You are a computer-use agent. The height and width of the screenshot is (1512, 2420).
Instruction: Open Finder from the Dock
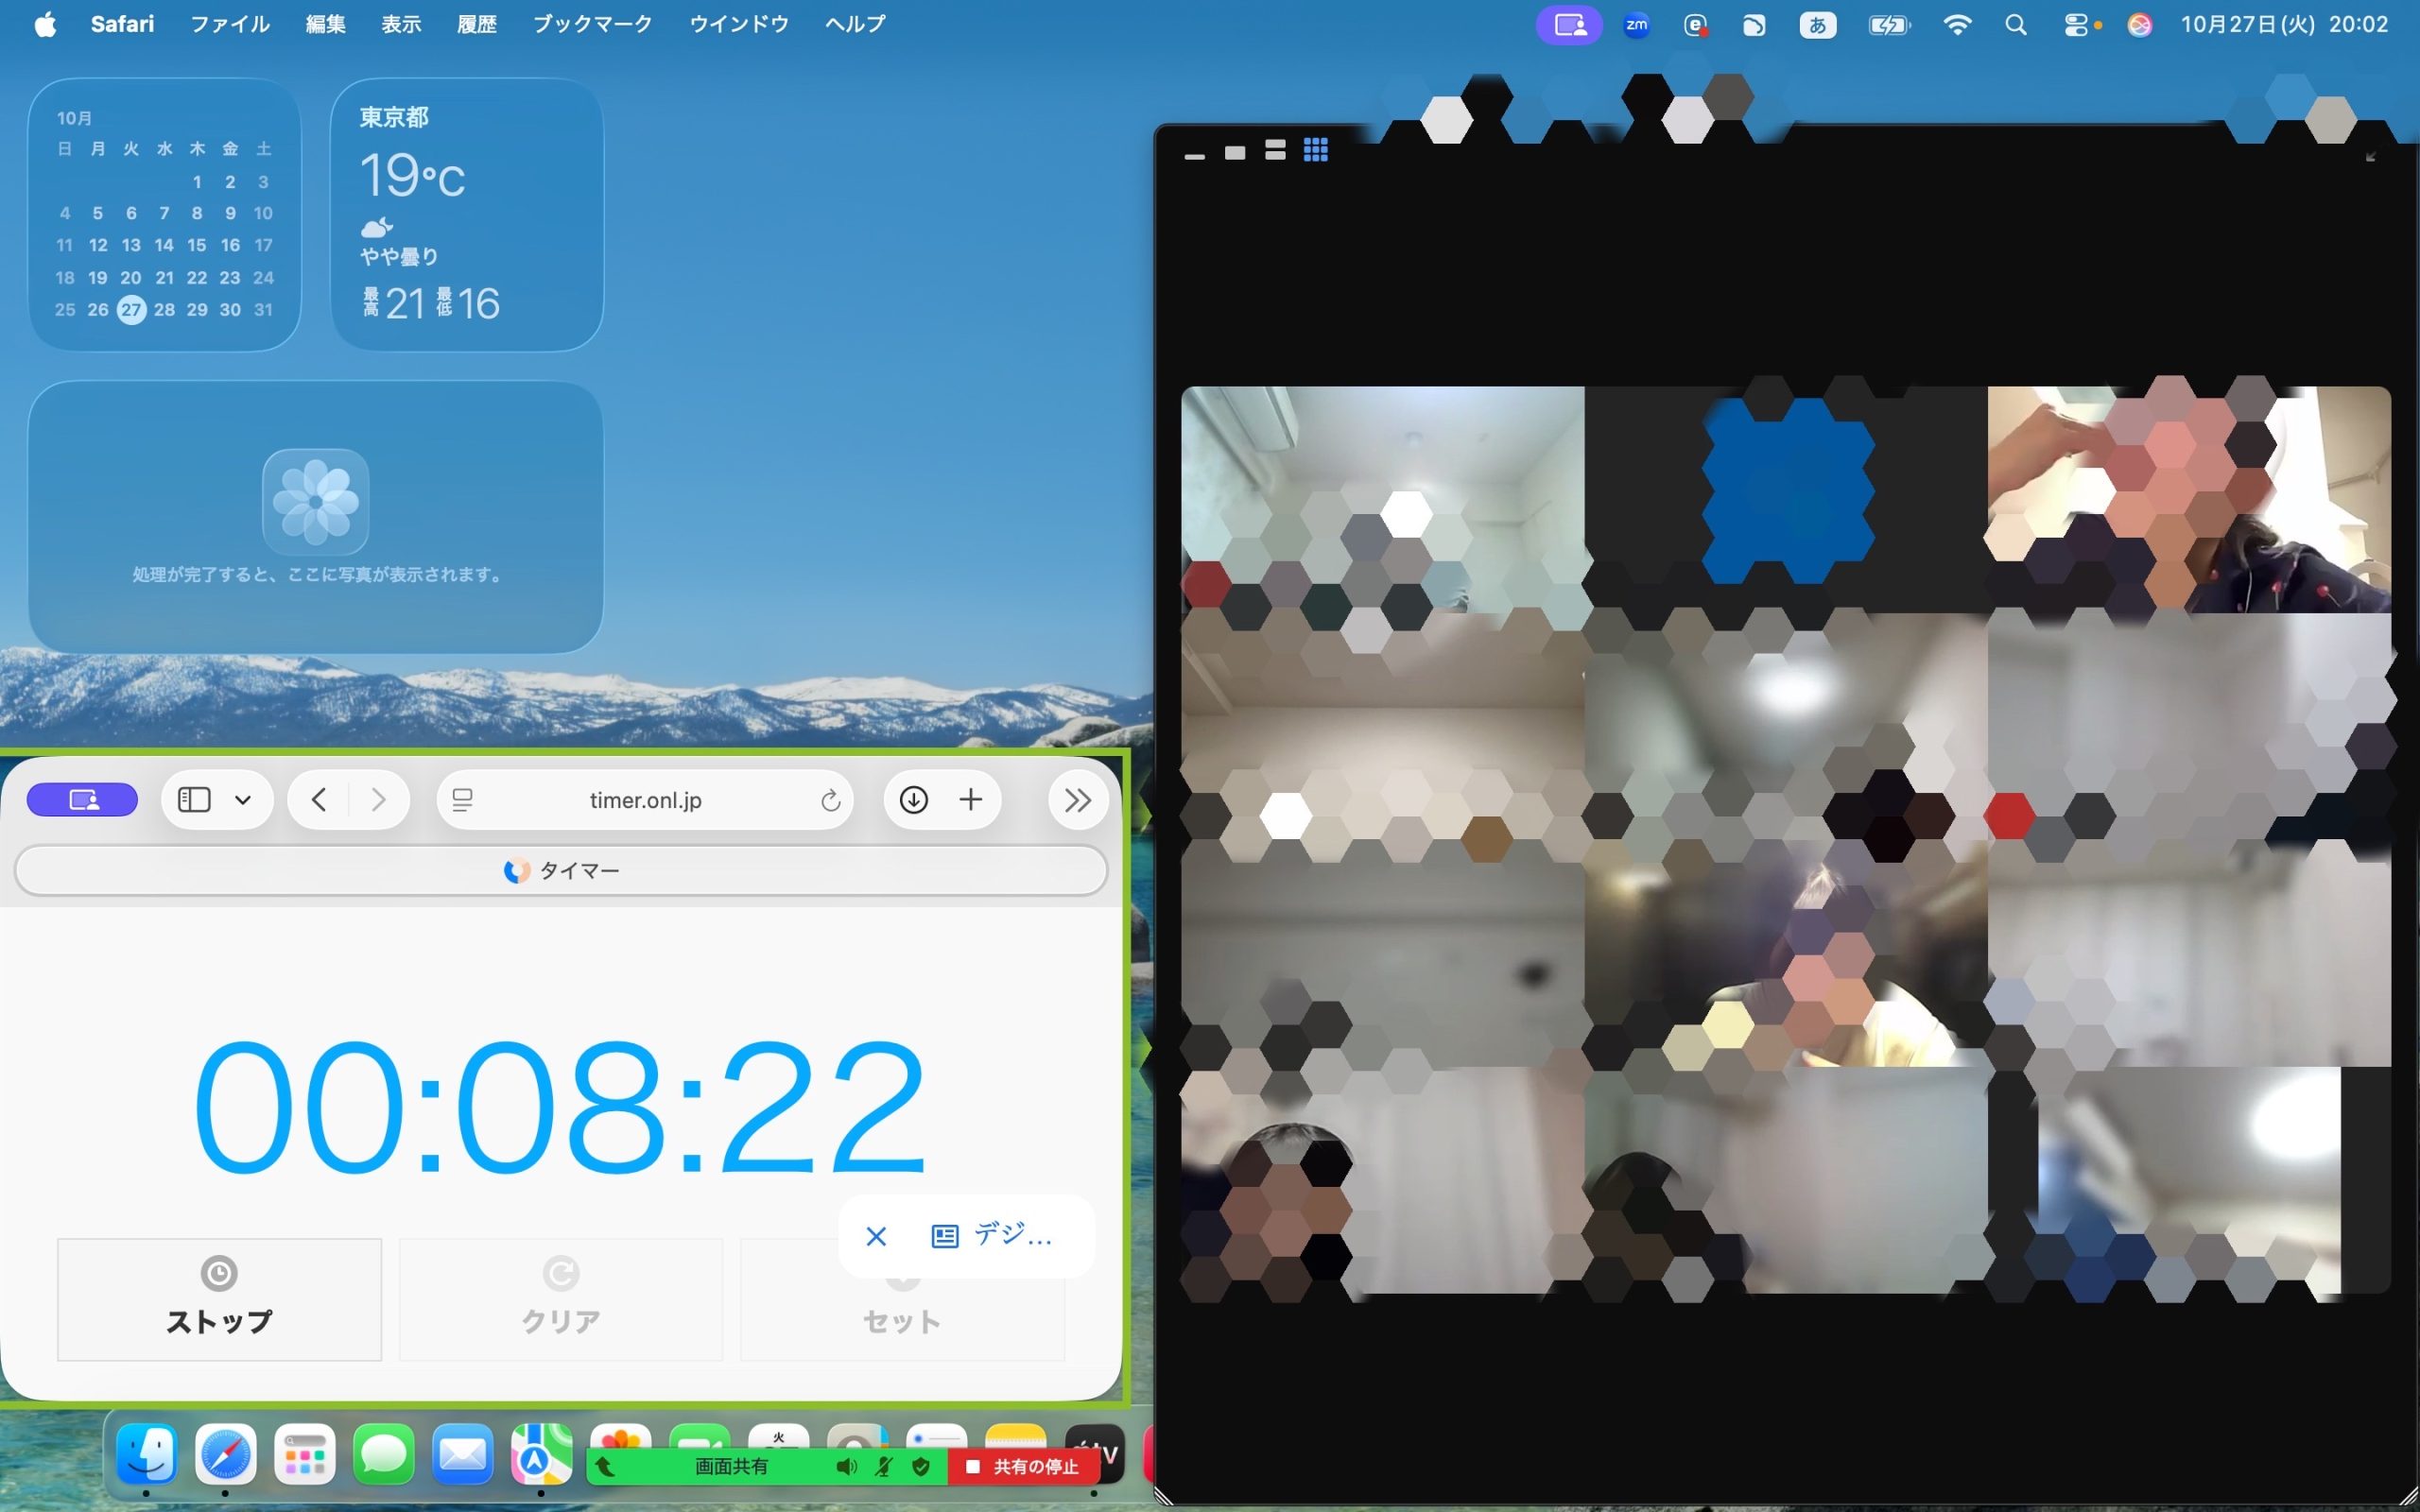[147, 1453]
